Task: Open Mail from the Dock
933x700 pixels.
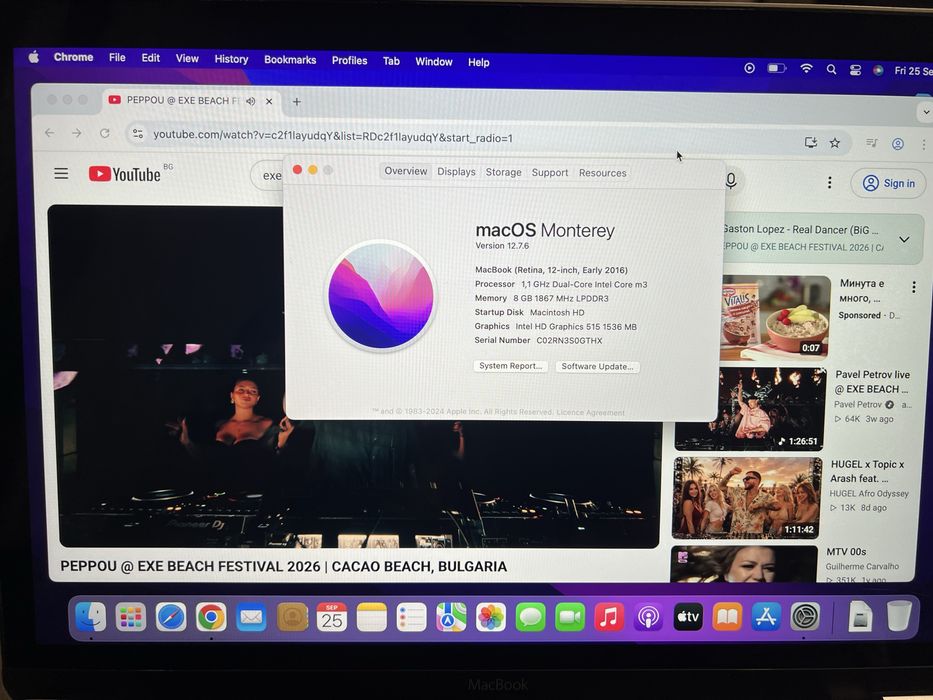Action: click(251, 617)
